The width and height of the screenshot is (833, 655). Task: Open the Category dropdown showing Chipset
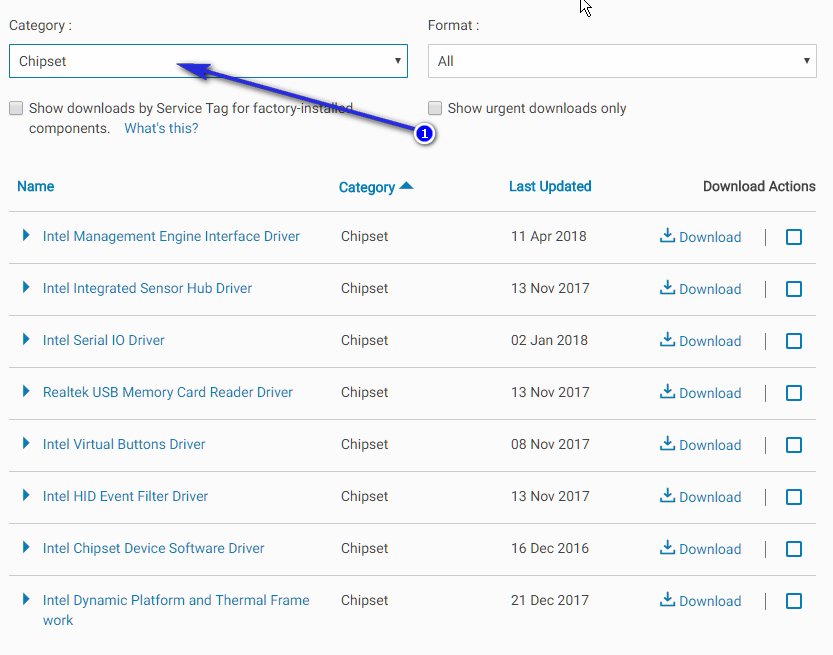(208, 61)
